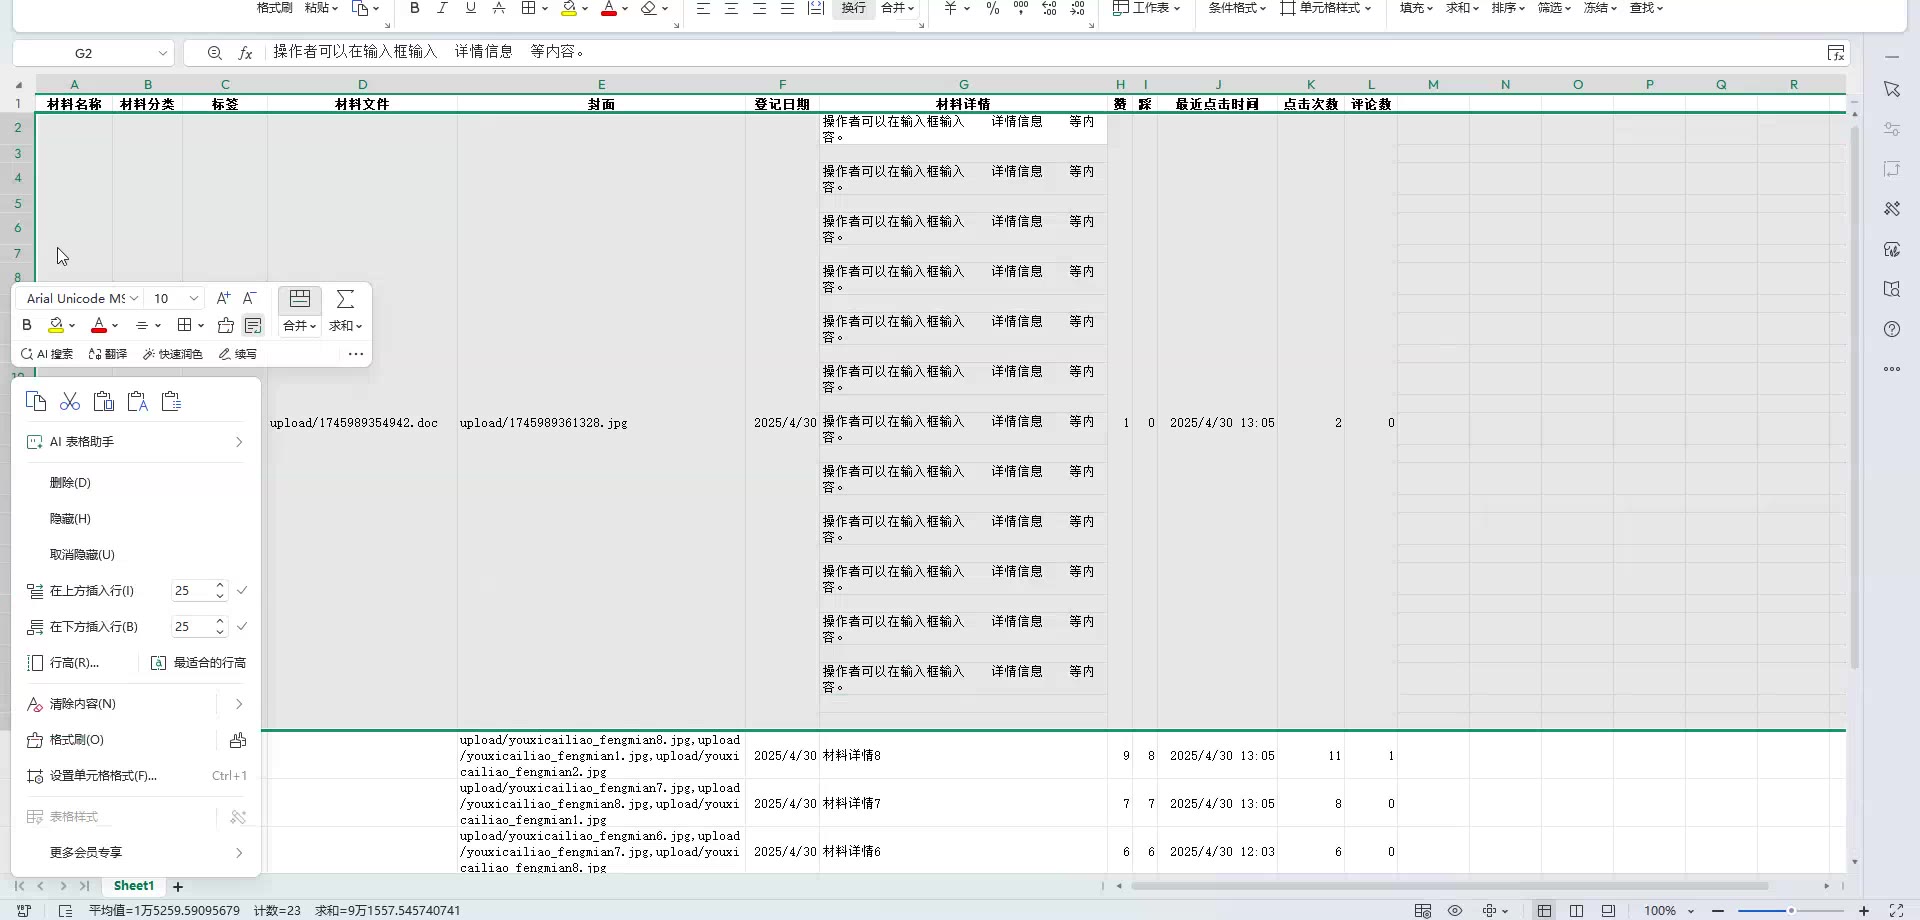Click the paste icon in context menu

pyautogui.click(x=103, y=402)
